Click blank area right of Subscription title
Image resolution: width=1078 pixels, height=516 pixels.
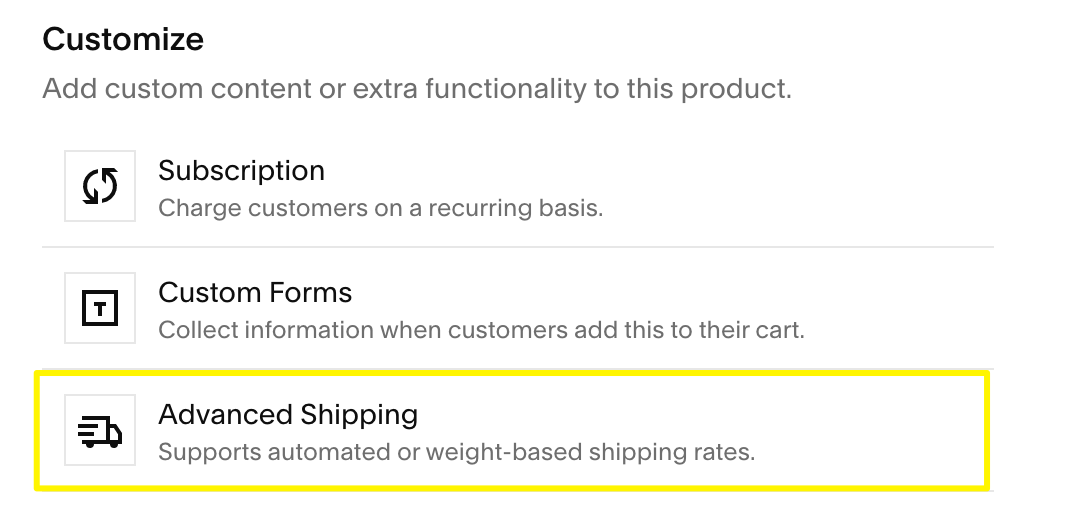[x=650, y=171]
